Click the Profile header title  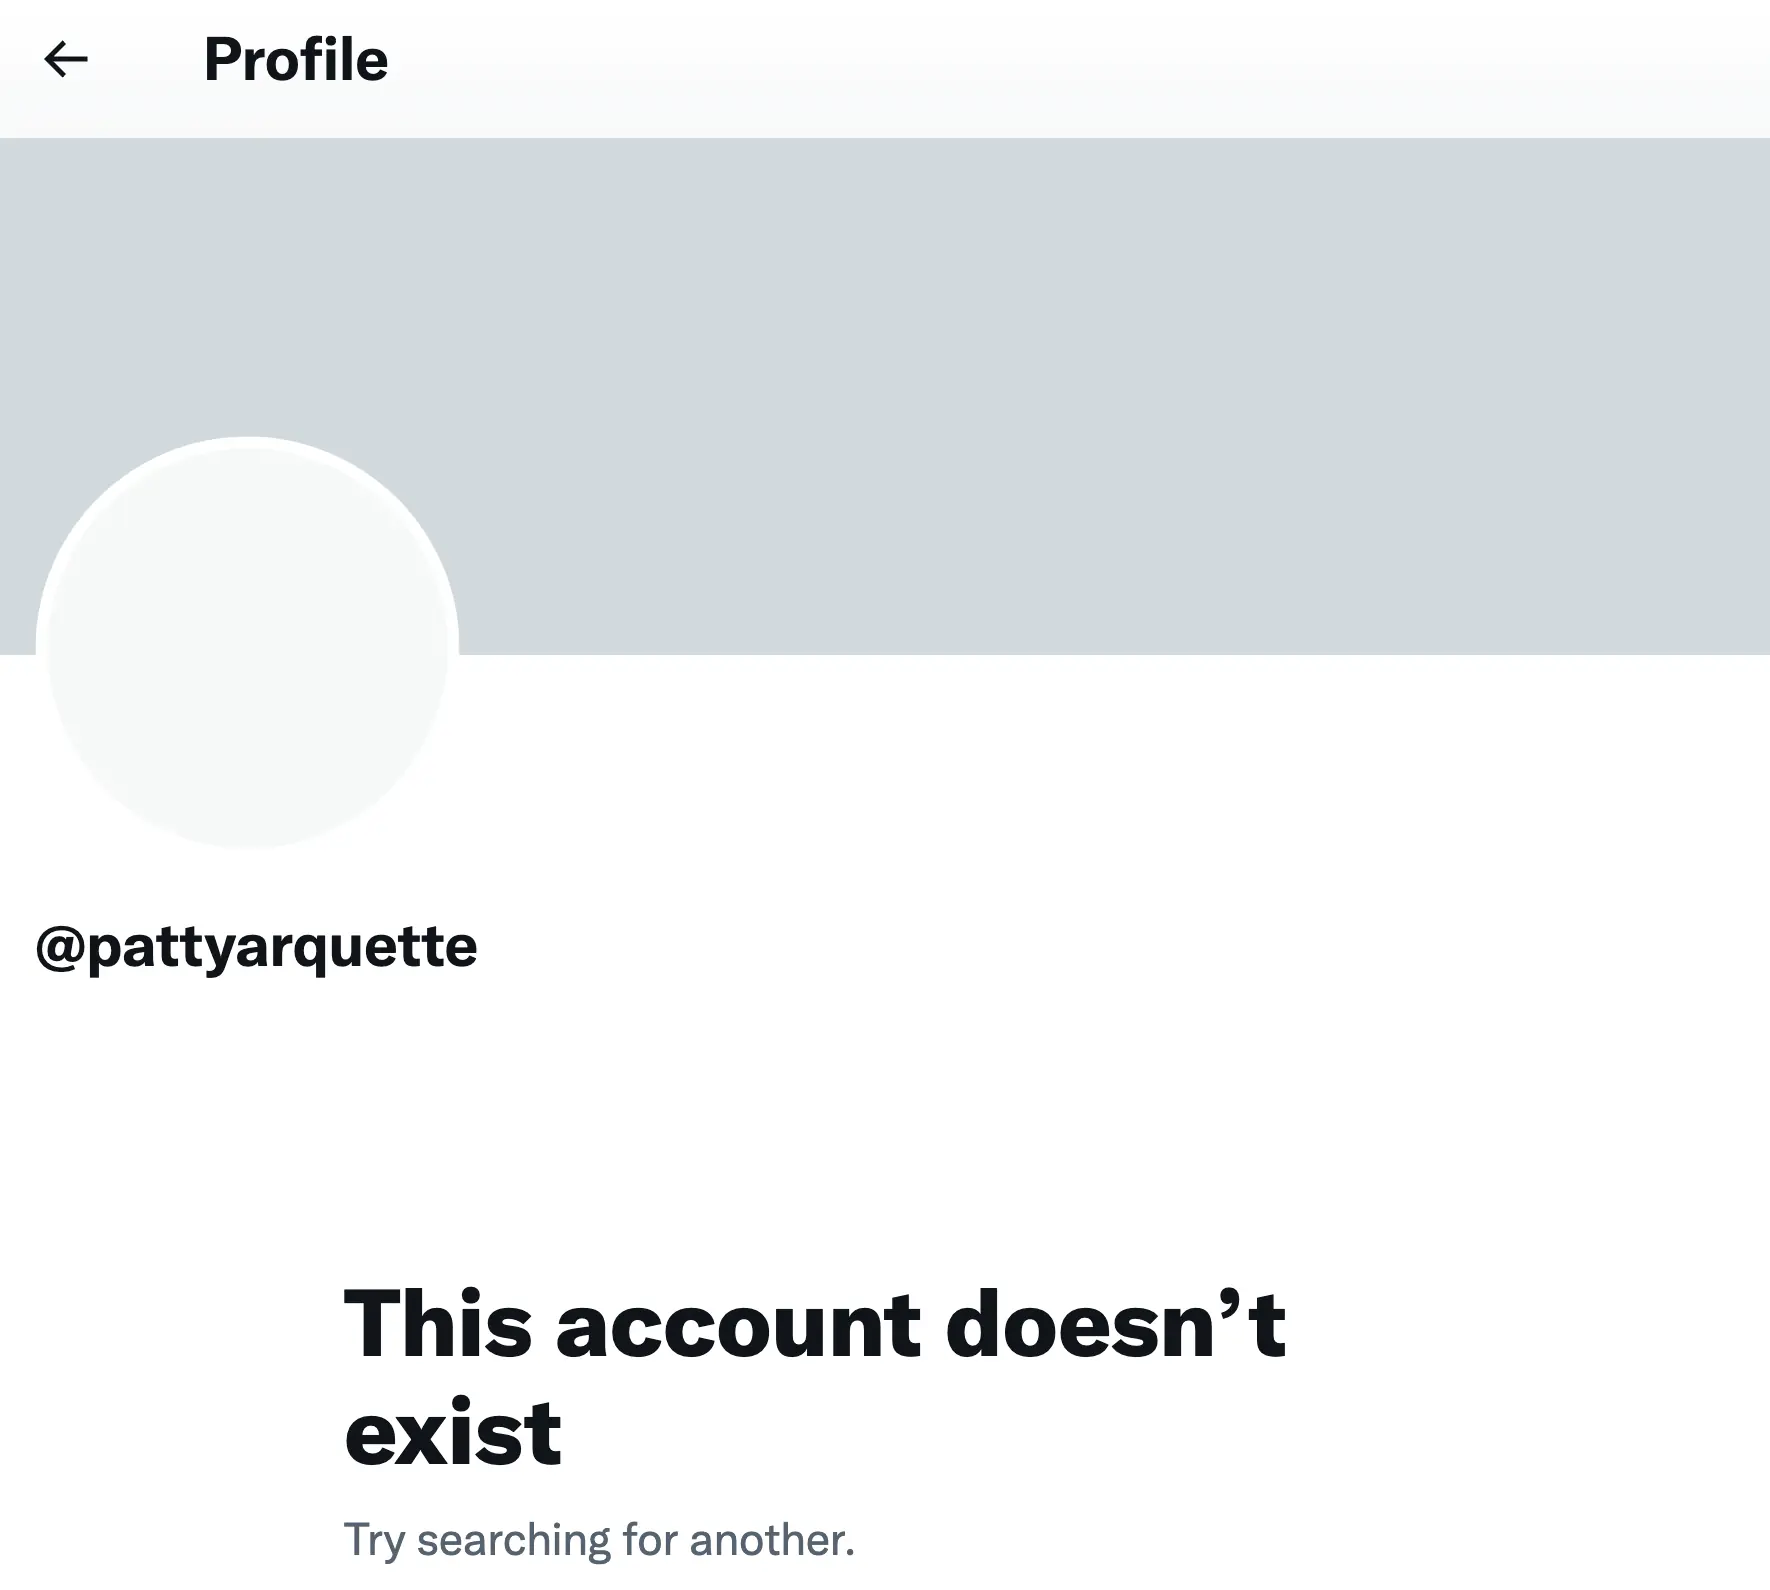pyautogui.click(x=295, y=60)
